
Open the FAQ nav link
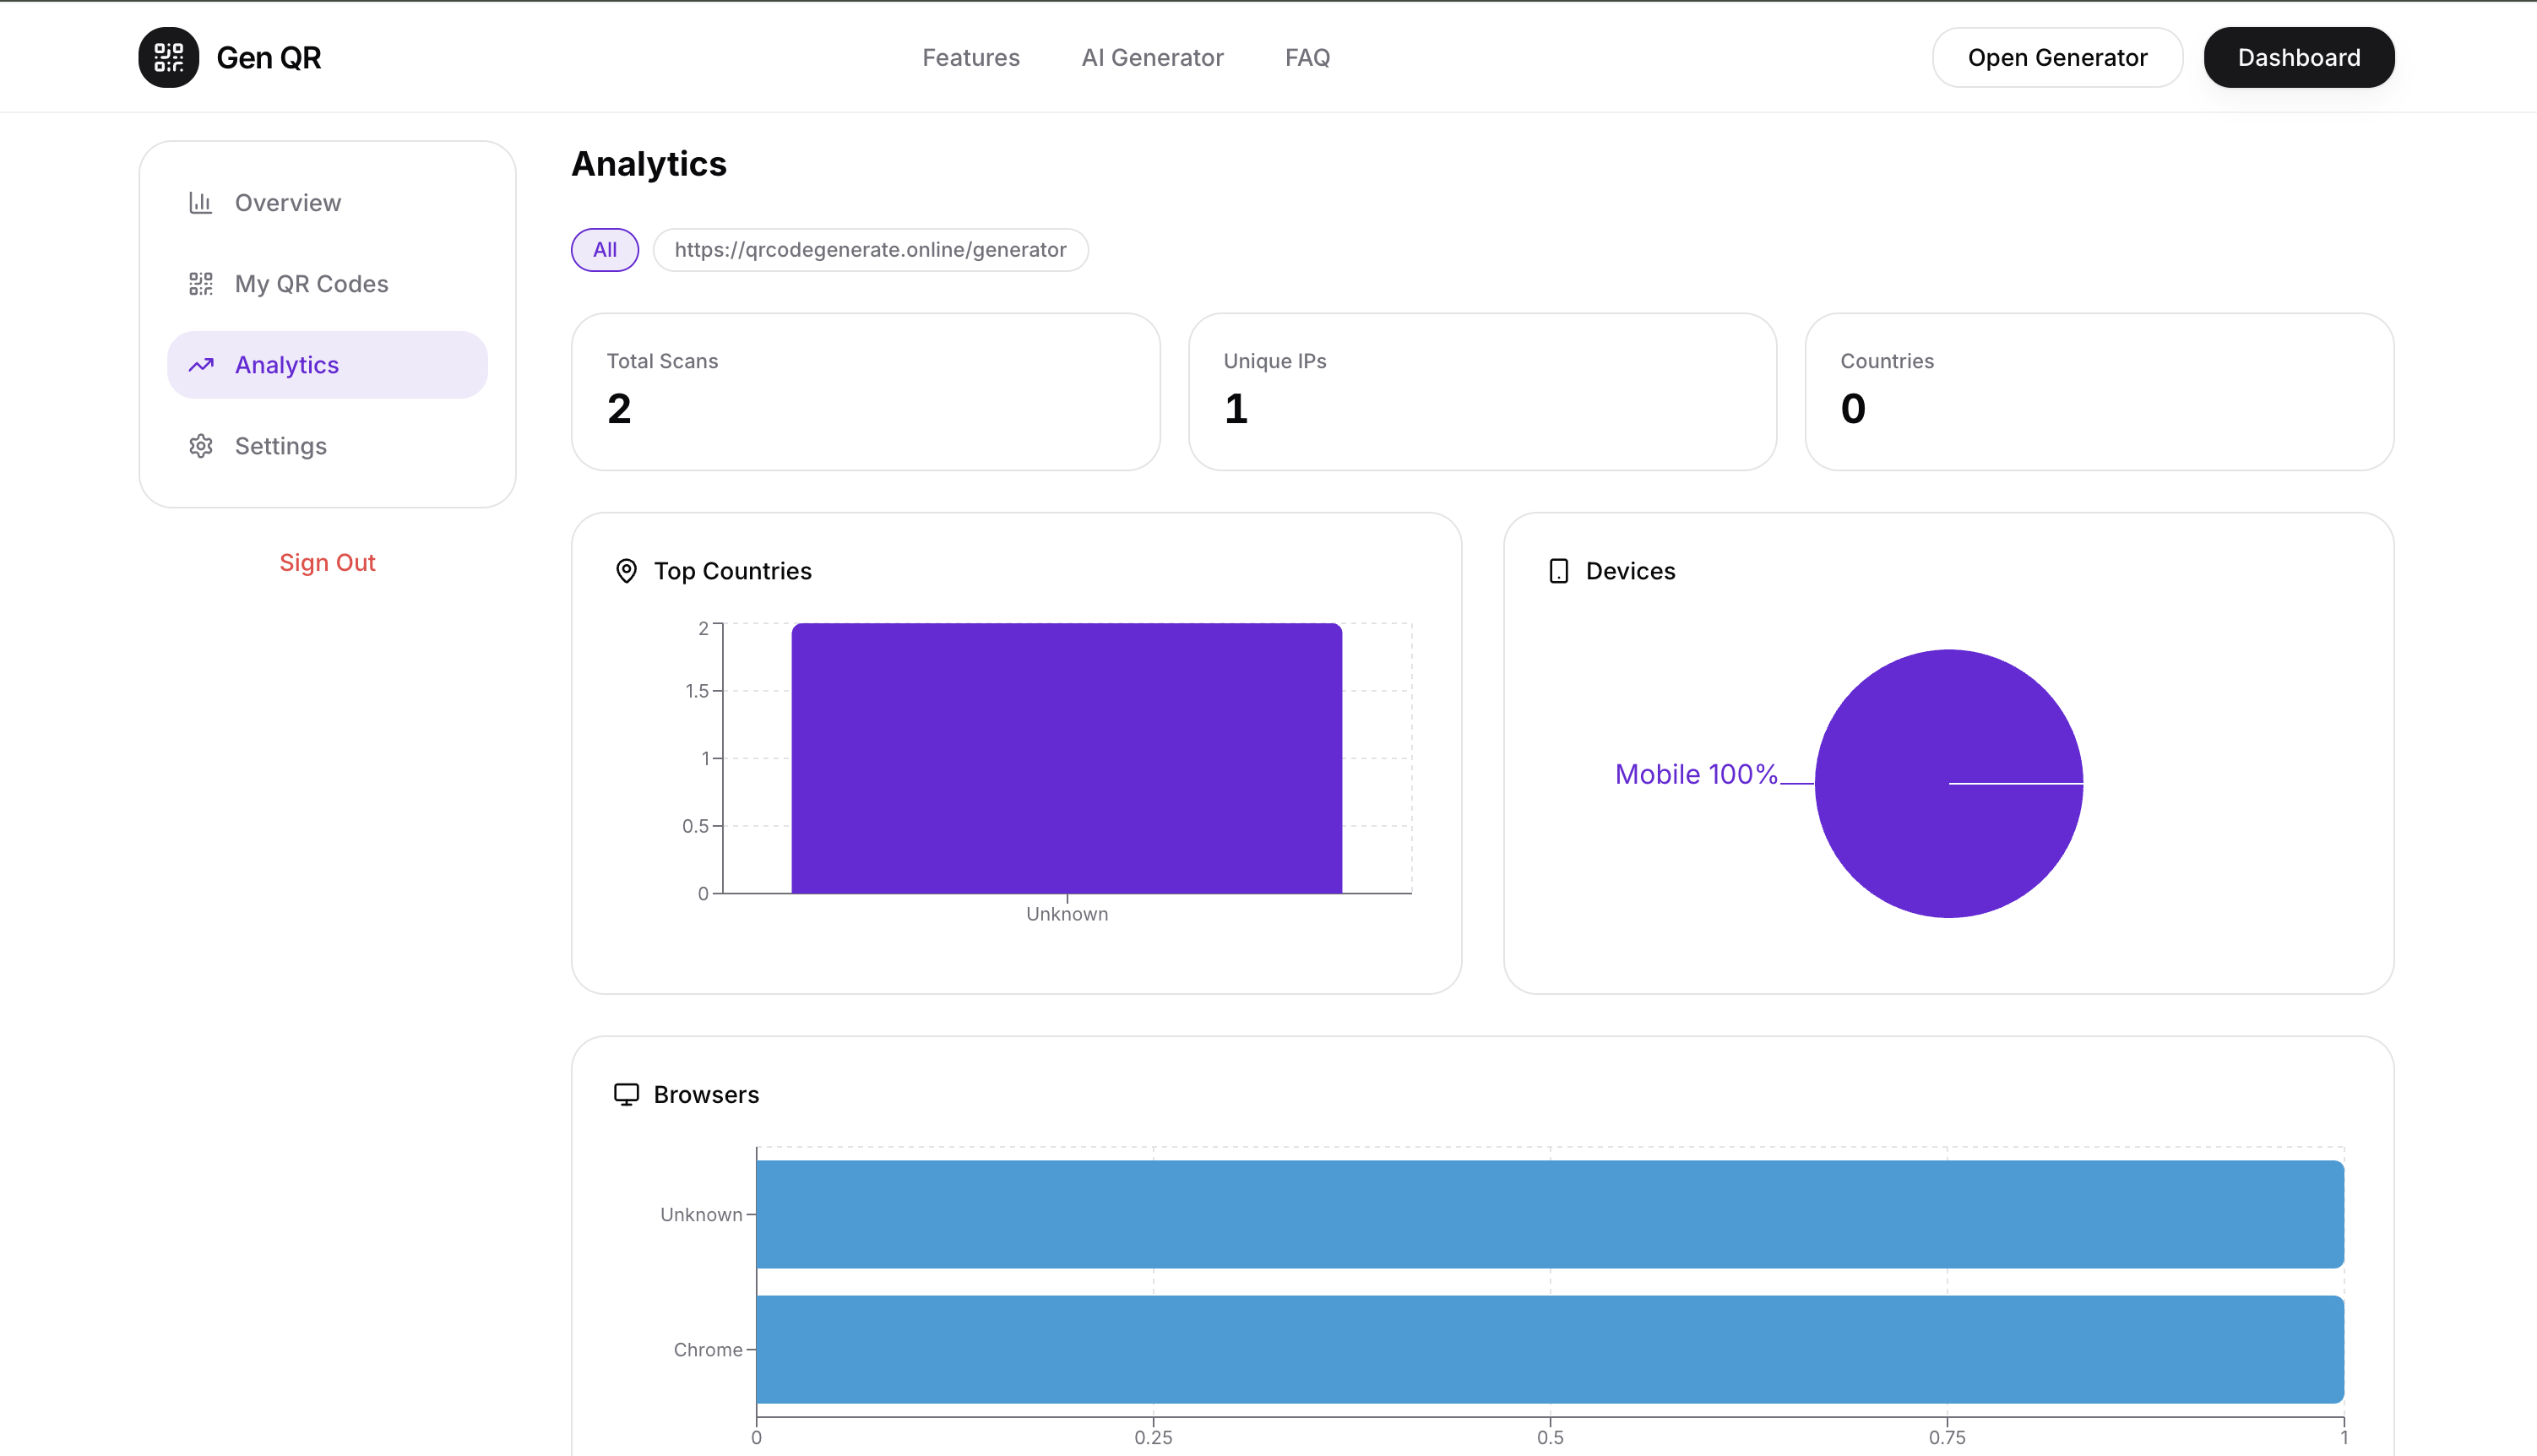click(1307, 58)
